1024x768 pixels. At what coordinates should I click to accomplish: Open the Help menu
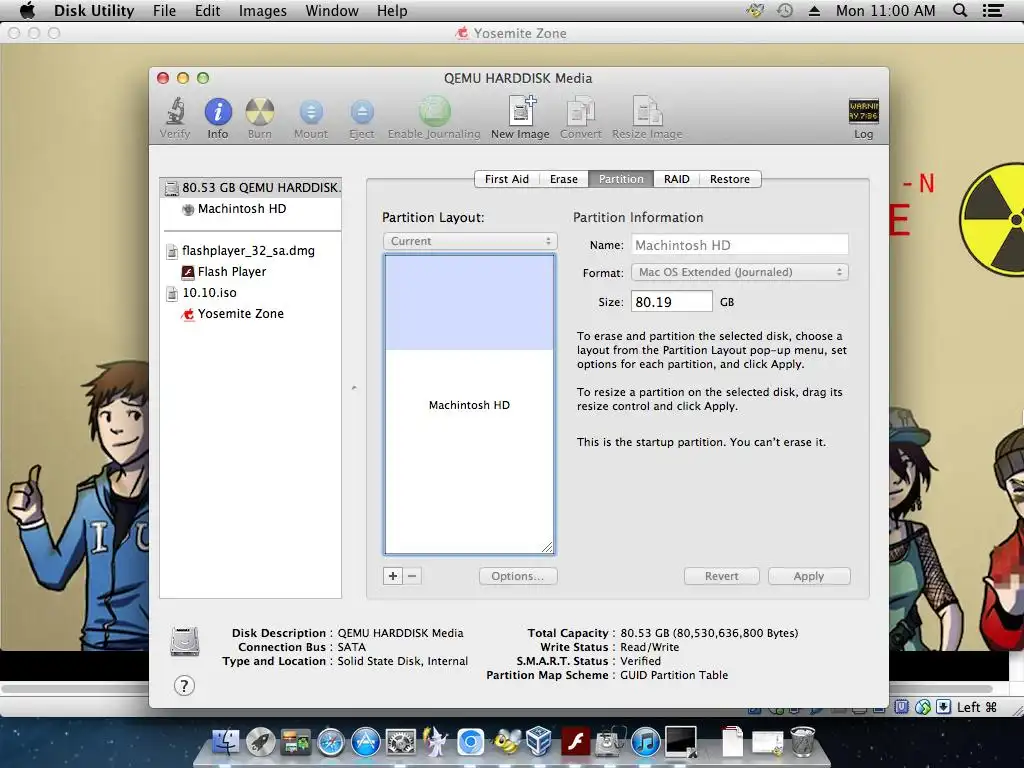[x=392, y=10]
